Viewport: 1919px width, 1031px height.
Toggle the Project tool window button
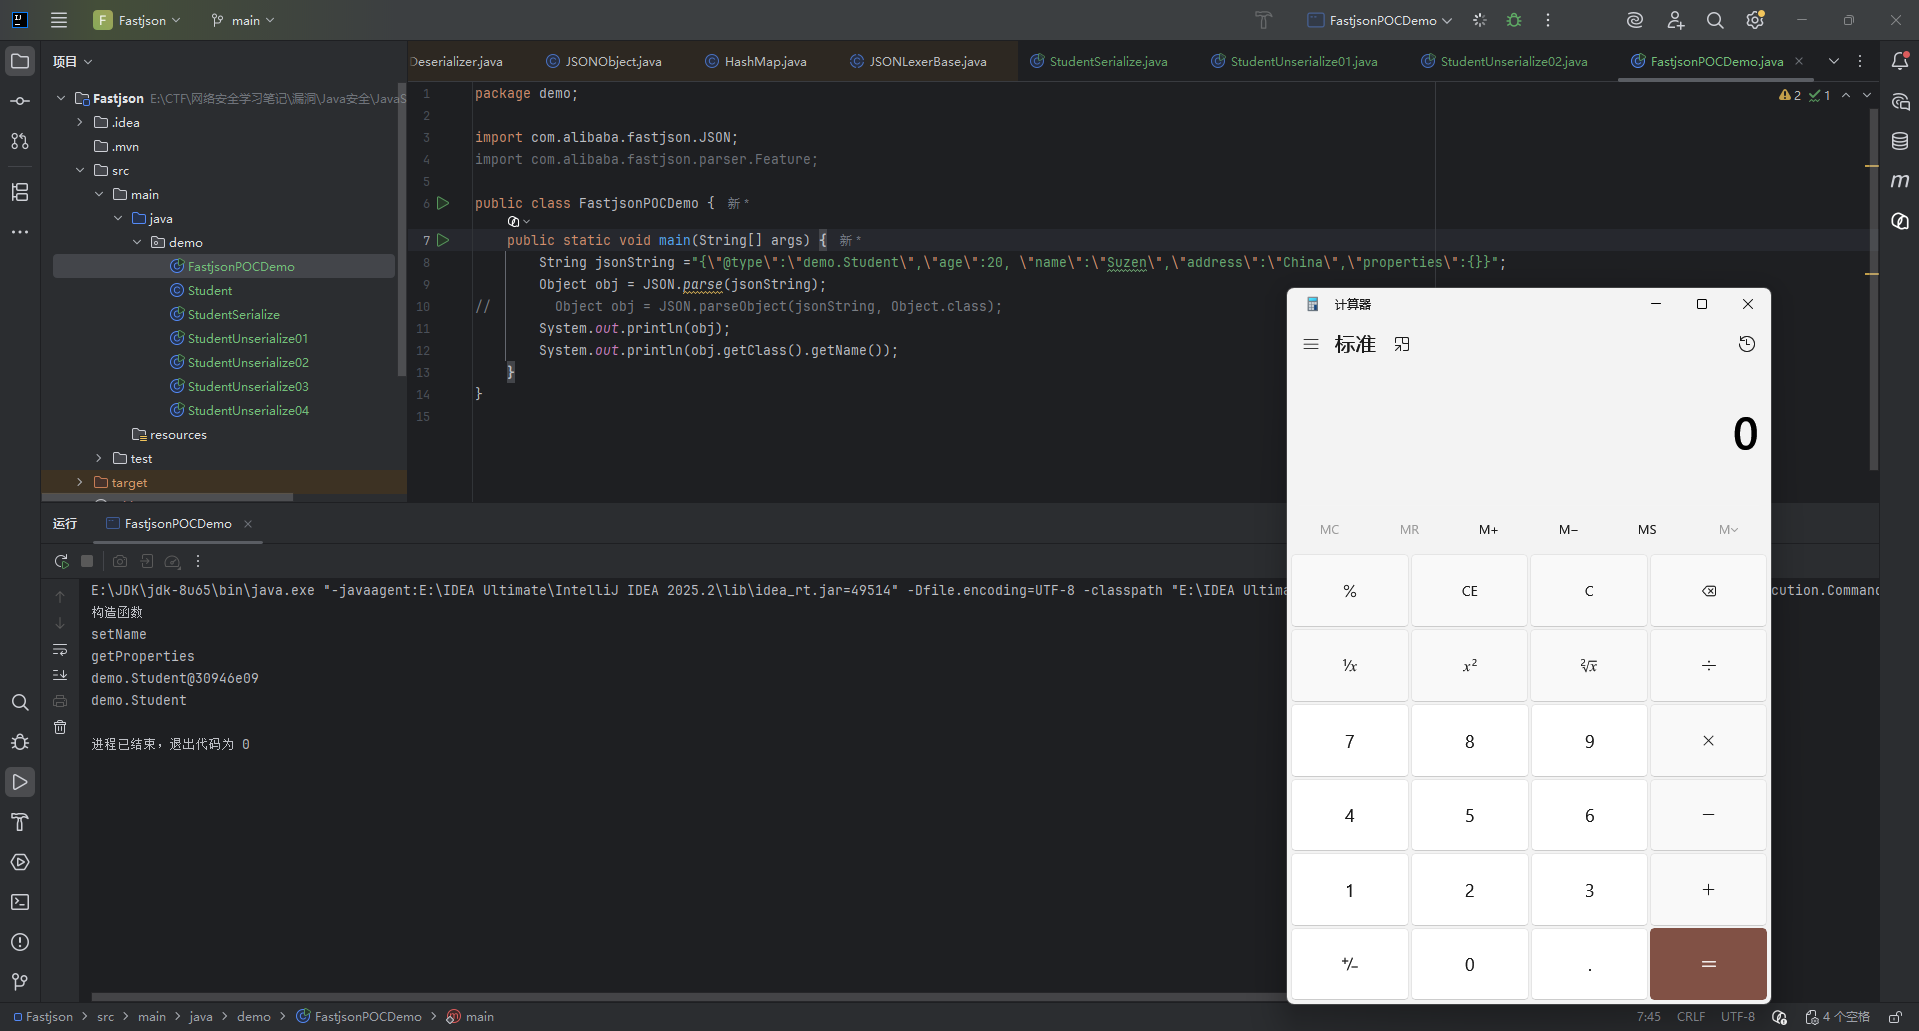coord(20,61)
